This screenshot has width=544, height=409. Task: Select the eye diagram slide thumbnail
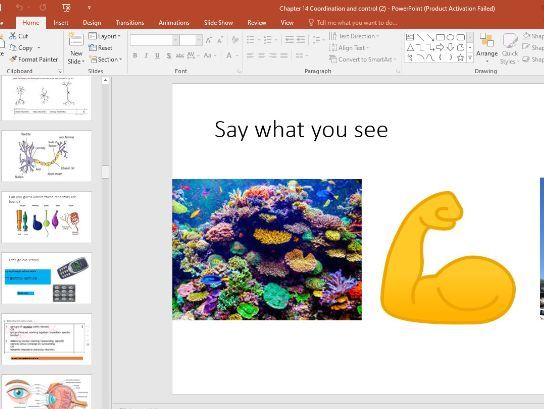pyautogui.click(x=46, y=392)
